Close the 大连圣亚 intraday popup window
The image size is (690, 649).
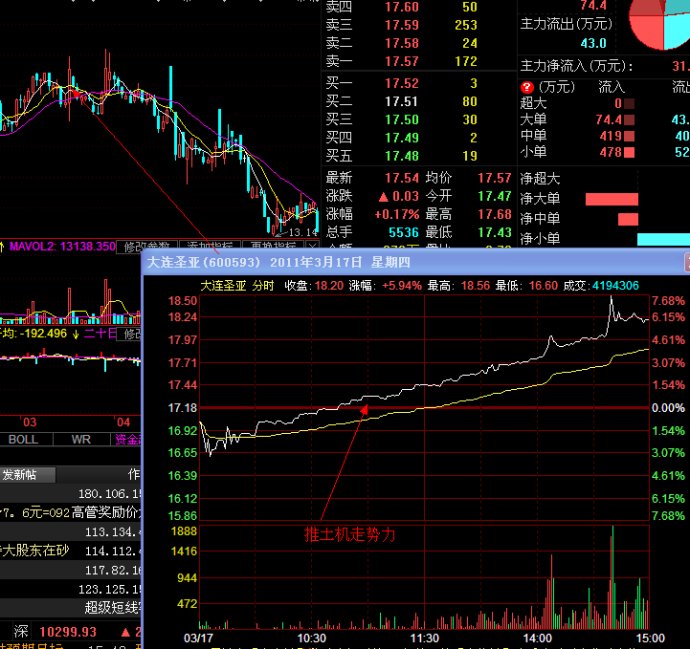tap(686, 262)
